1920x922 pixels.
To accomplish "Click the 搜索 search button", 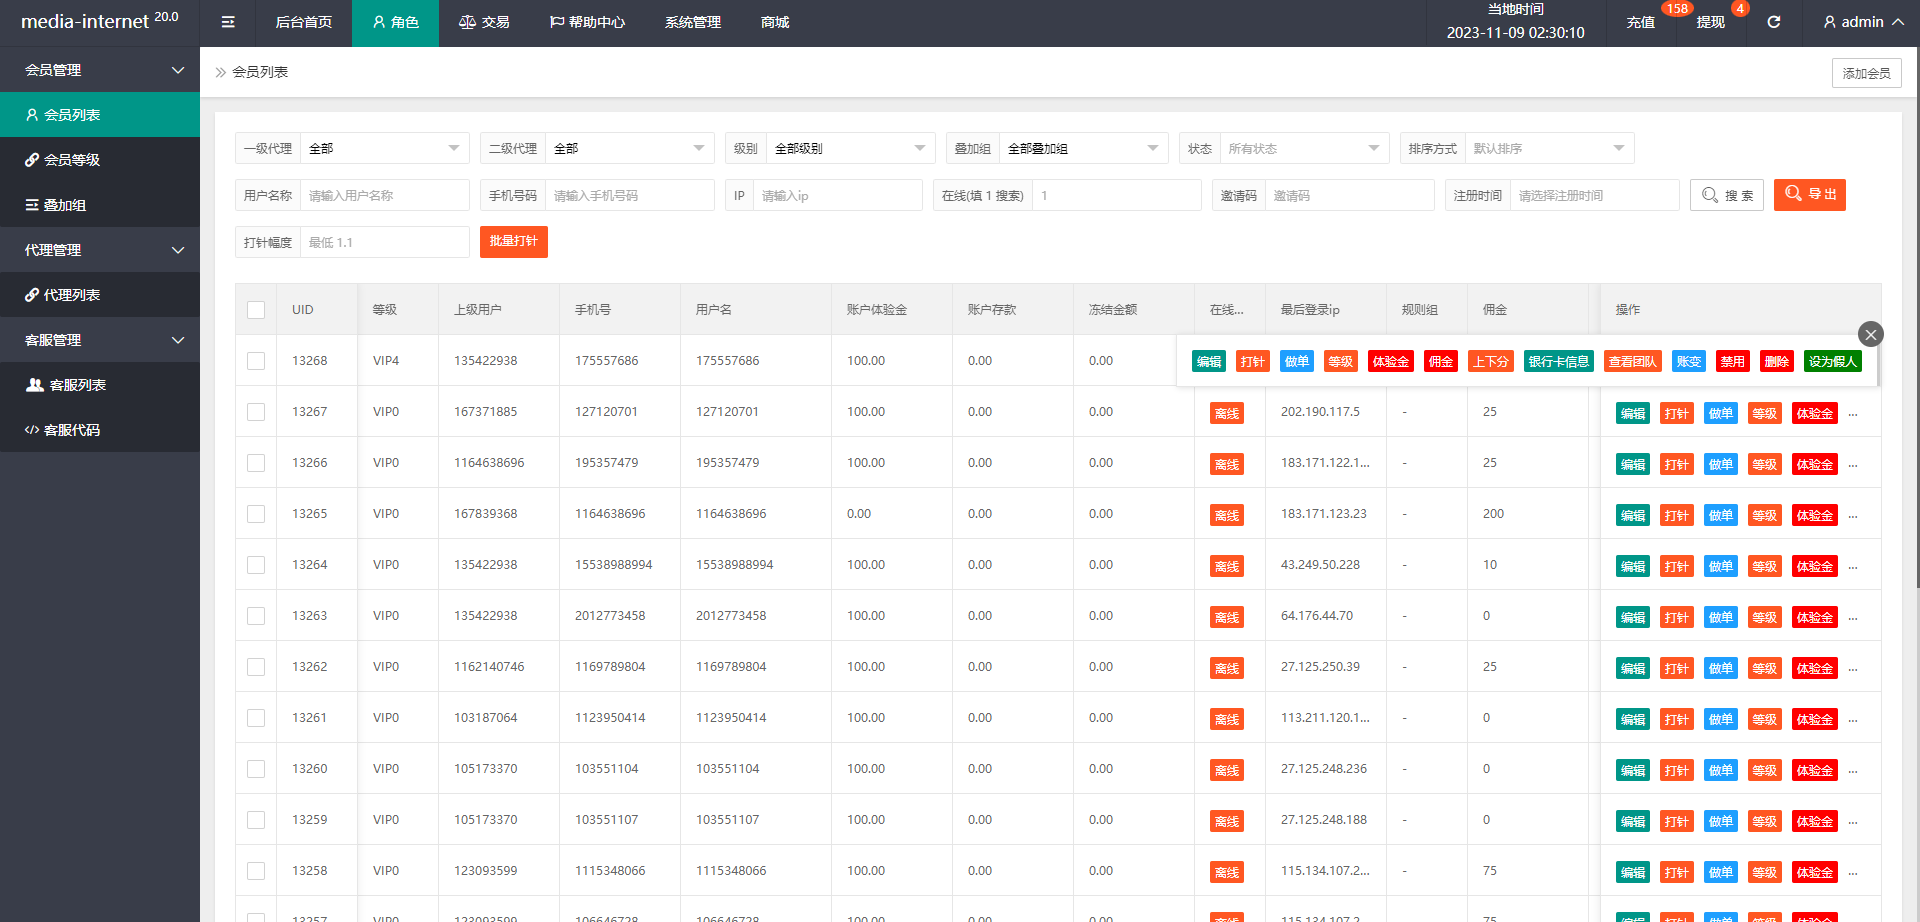I will tap(1727, 195).
